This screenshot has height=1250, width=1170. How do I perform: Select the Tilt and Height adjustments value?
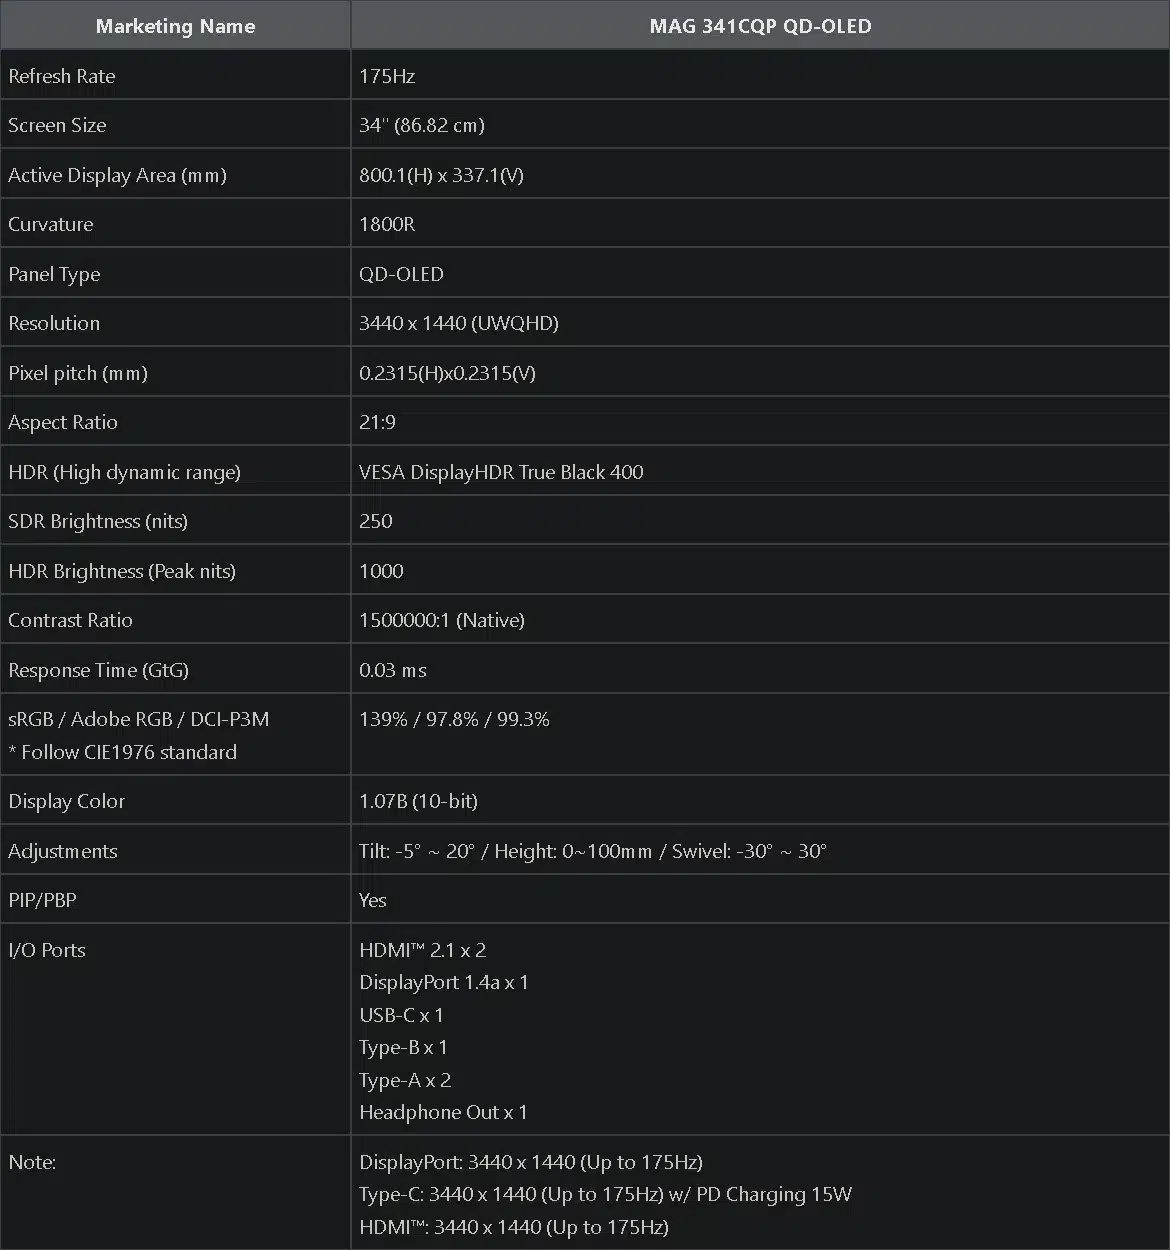(593, 851)
